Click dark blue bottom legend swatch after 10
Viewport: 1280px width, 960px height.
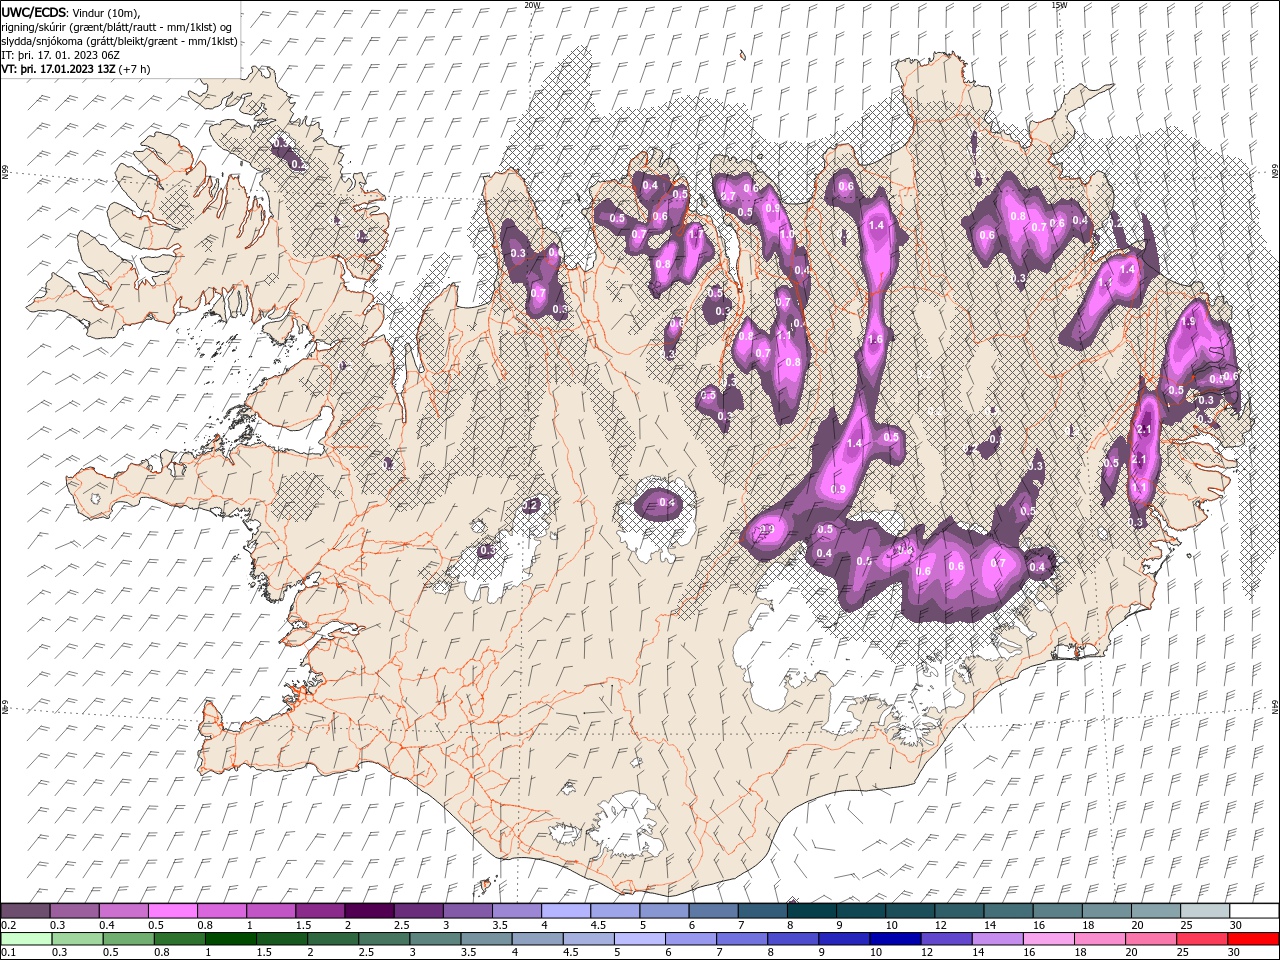pyautogui.click(x=894, y=939)
